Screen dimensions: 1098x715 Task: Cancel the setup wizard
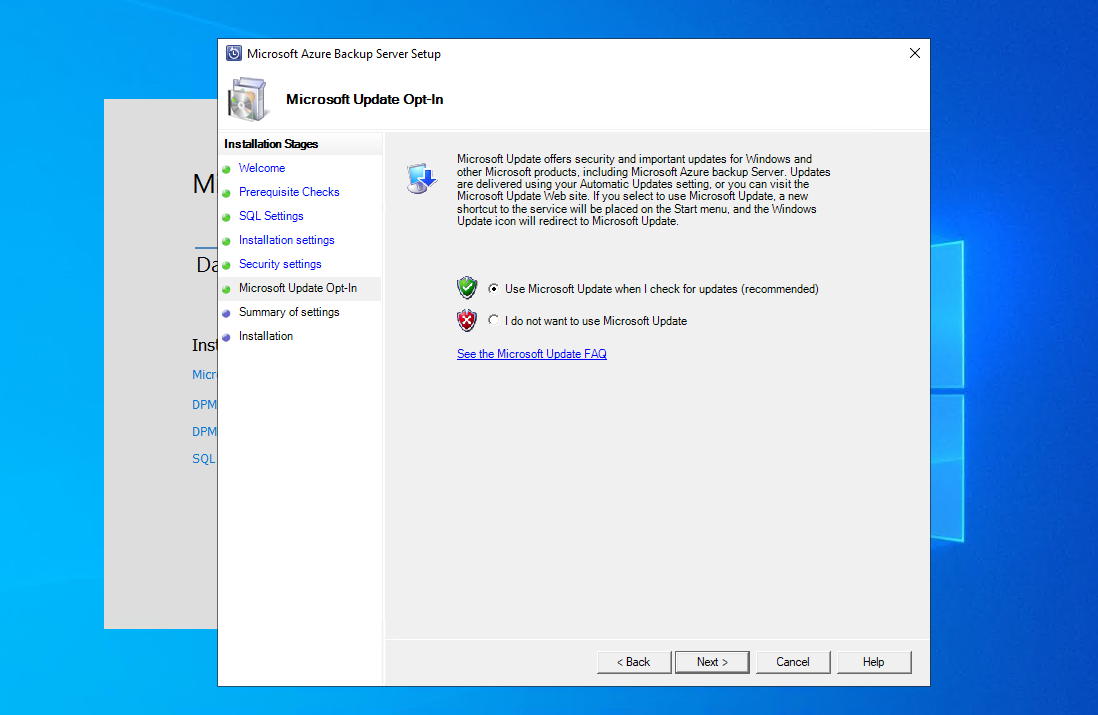793,662
